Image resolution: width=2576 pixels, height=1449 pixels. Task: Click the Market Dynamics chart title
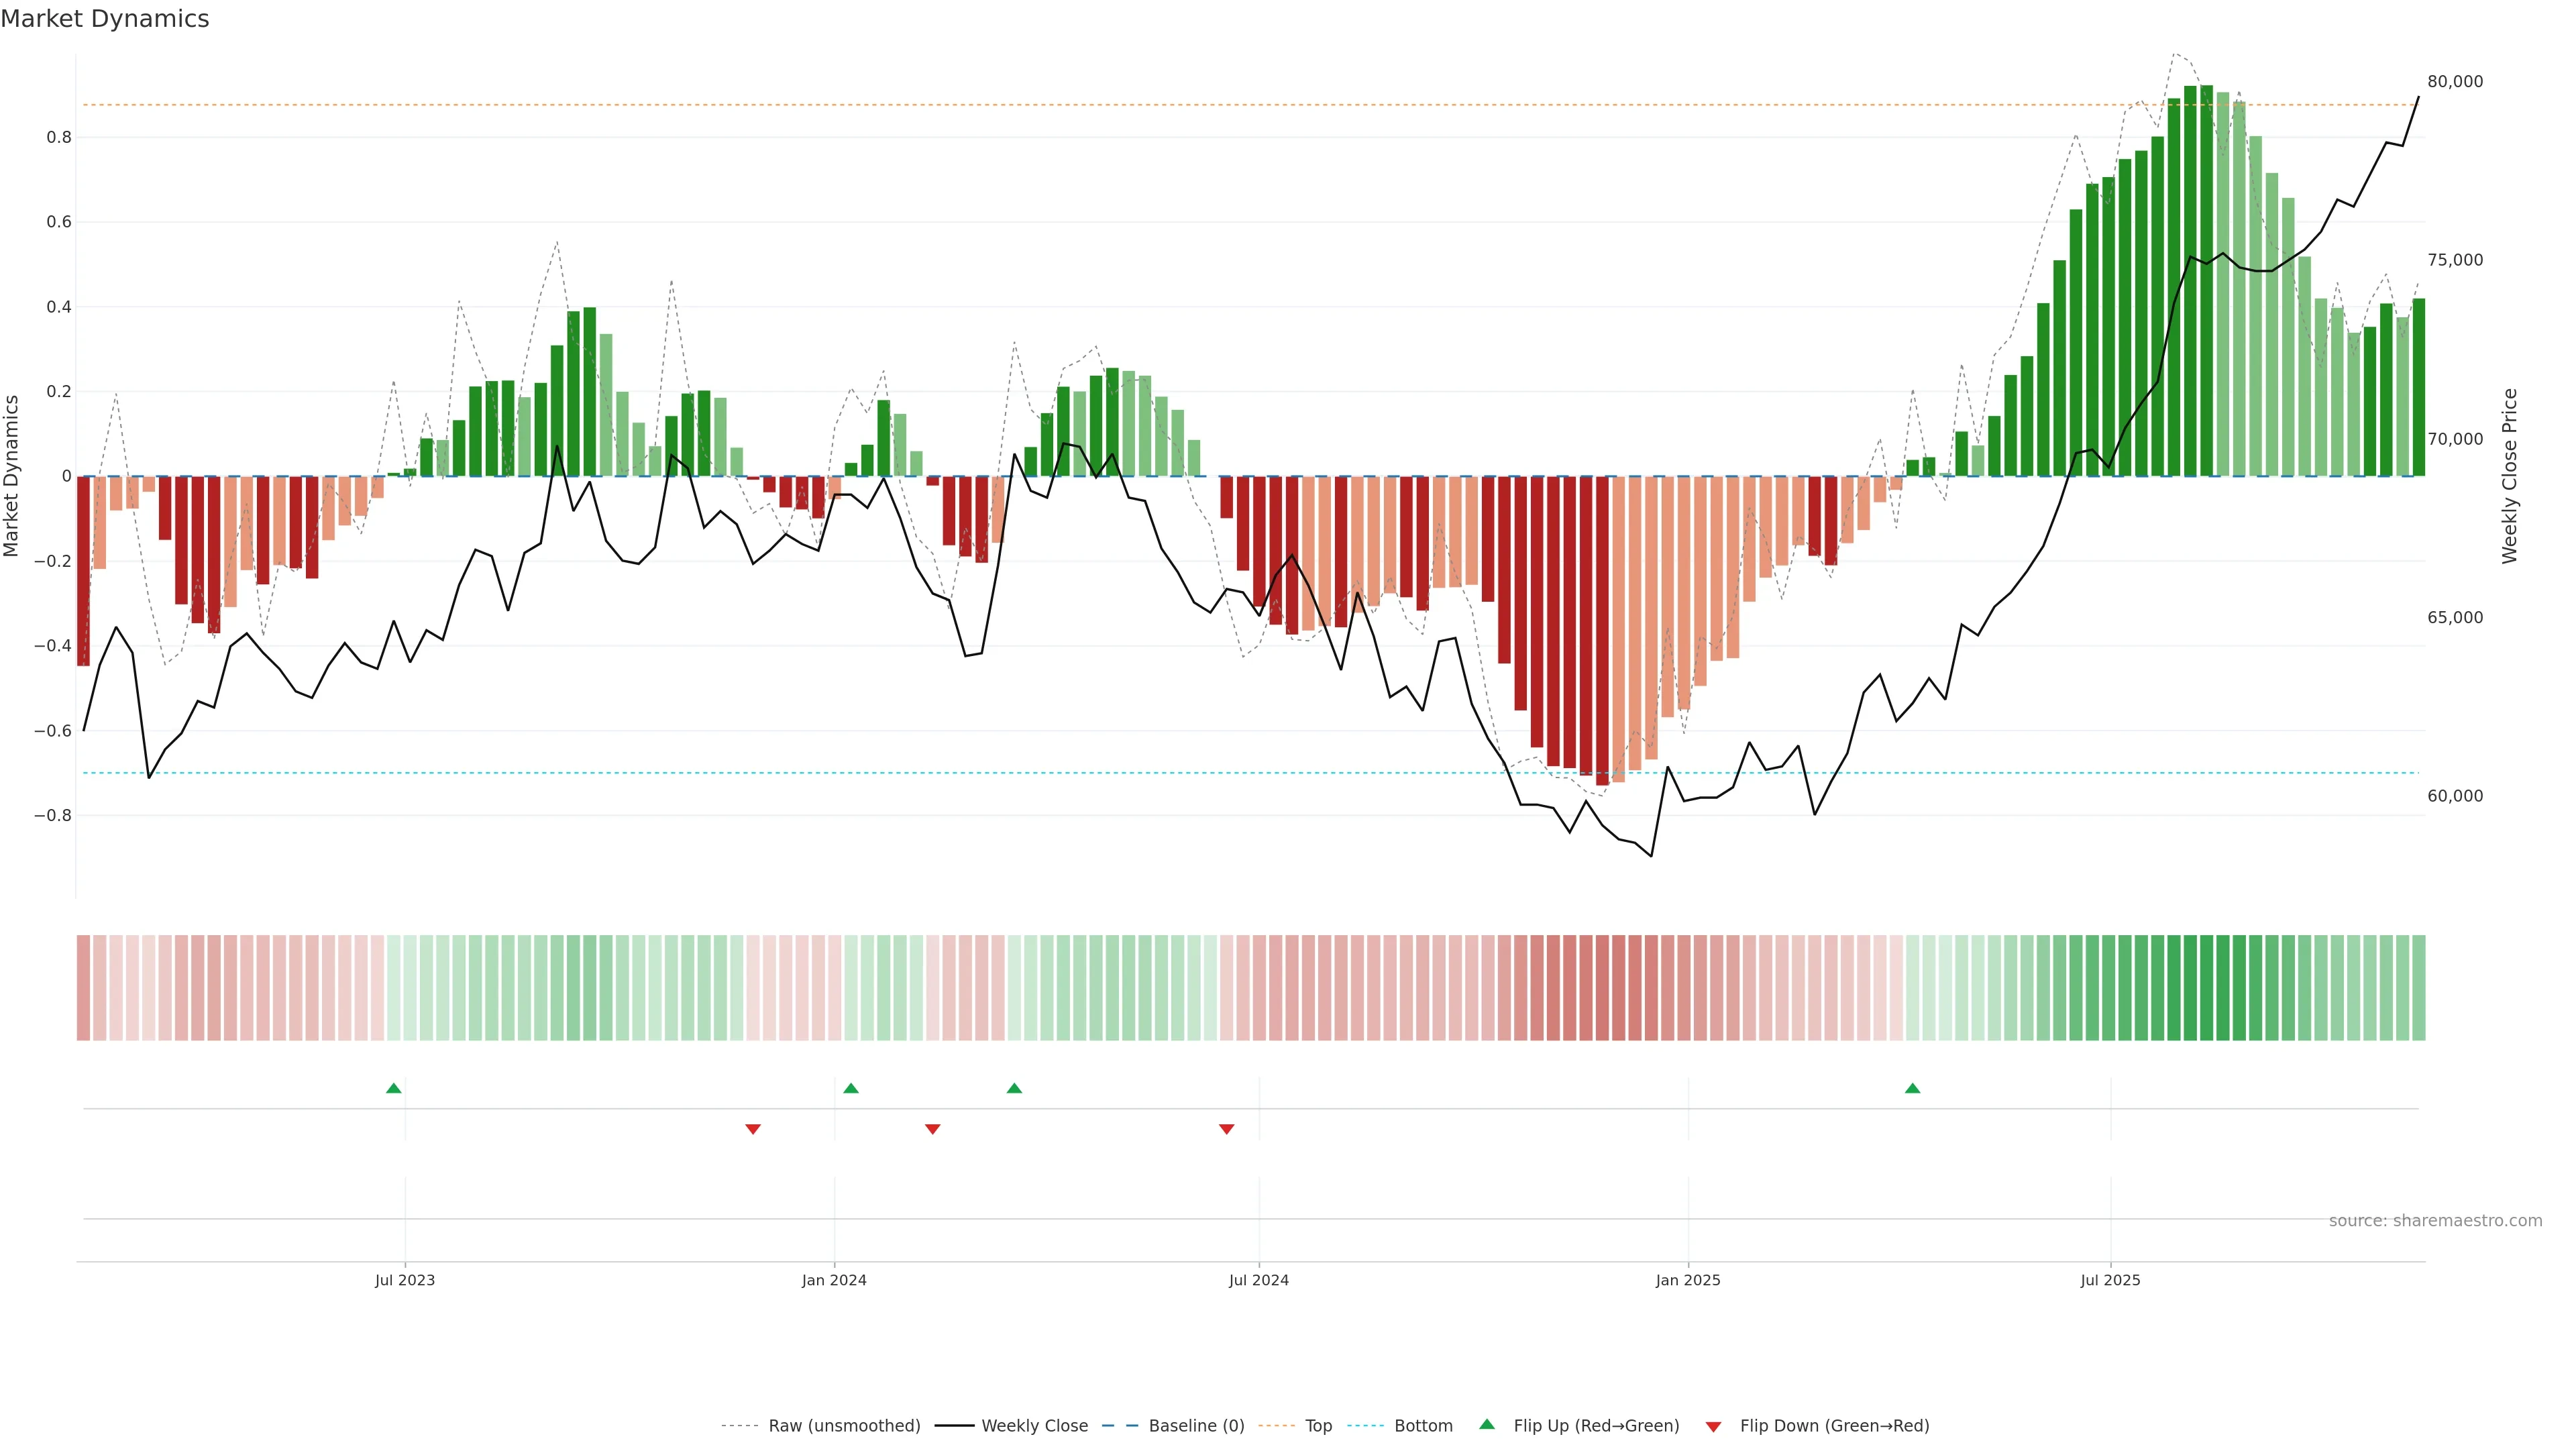[105, 19]
